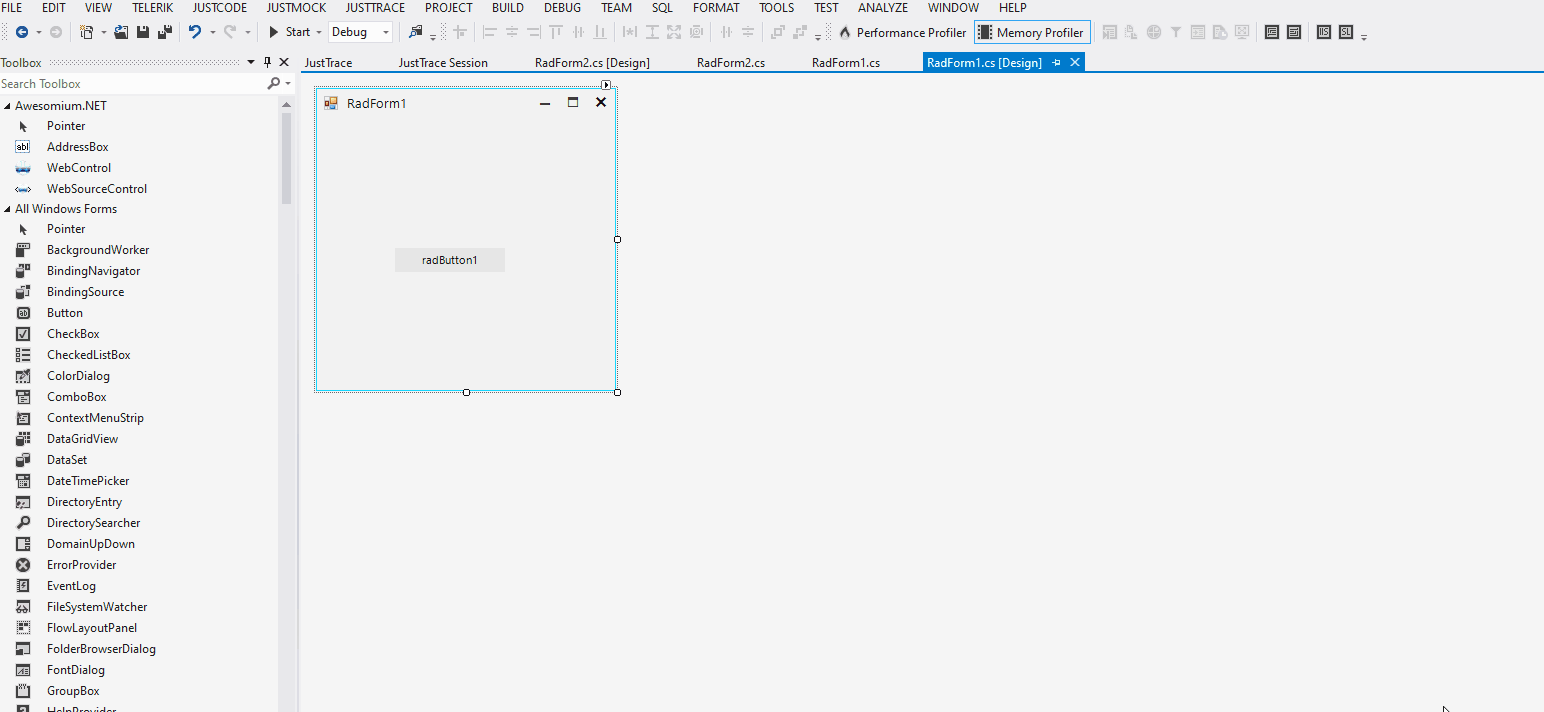The height and width of the screenshot is (712, 1544).
Task: Open the Navigate Backward history dropdown
Action: [39, 33]
